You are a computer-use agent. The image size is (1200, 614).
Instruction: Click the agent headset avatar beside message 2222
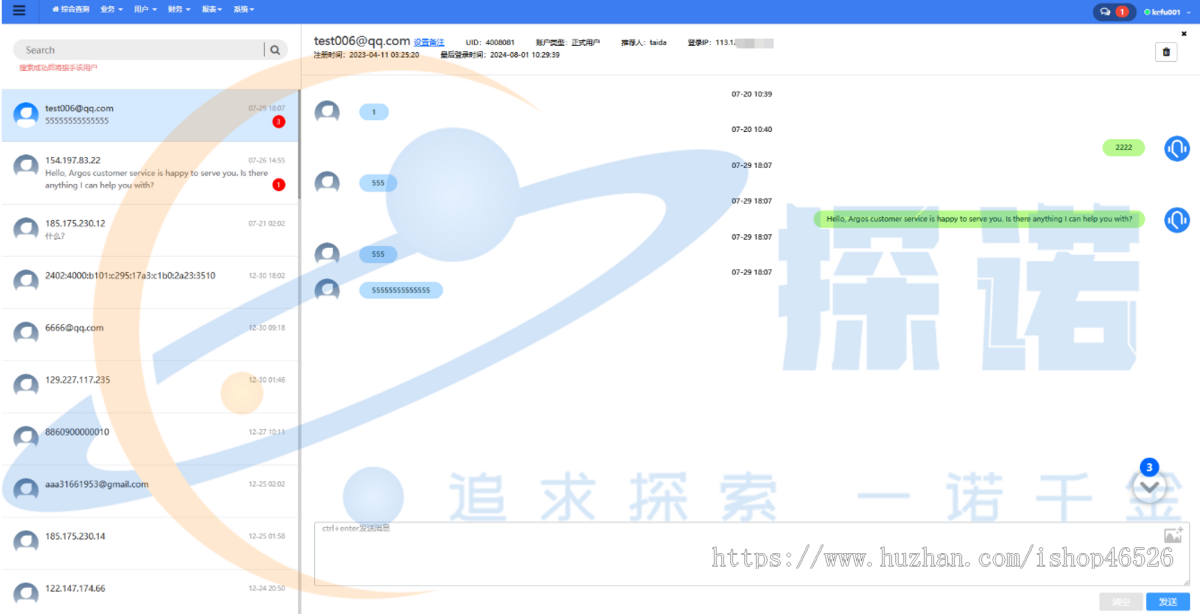(x=1177, y=148)
